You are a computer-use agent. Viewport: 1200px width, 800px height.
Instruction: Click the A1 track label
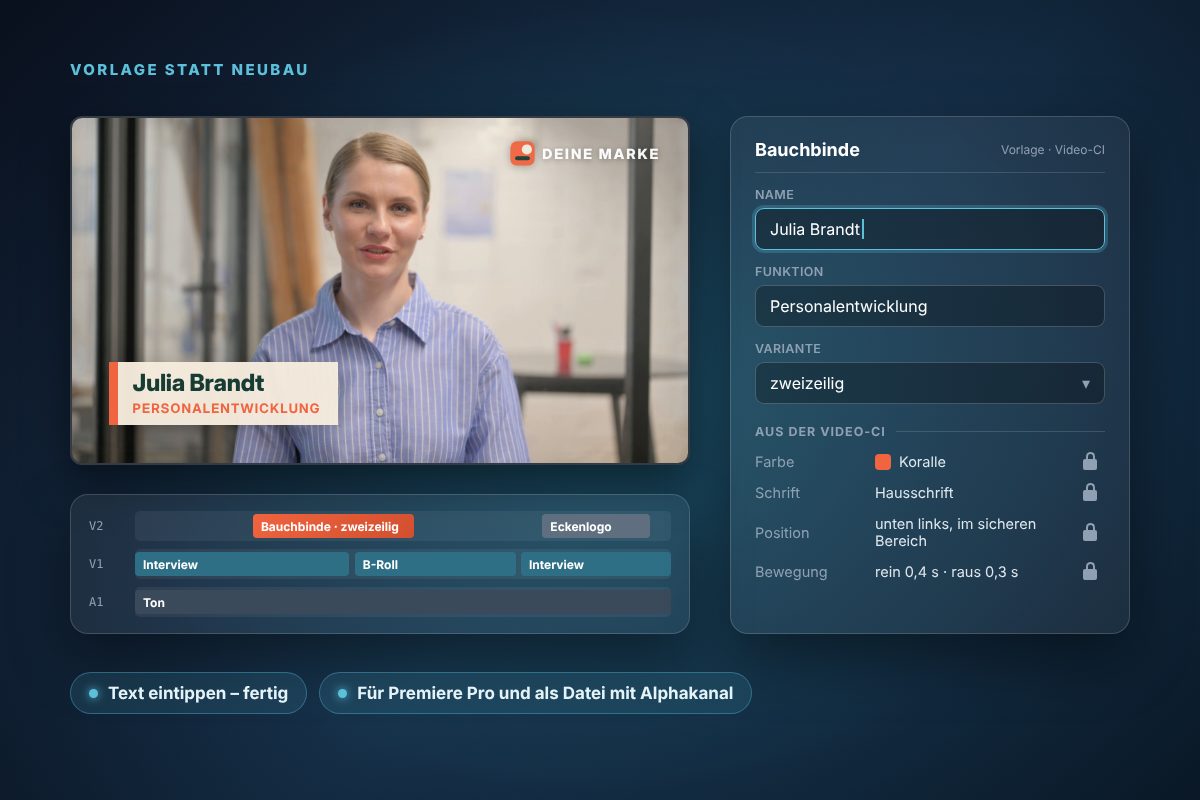coord(96,602)
